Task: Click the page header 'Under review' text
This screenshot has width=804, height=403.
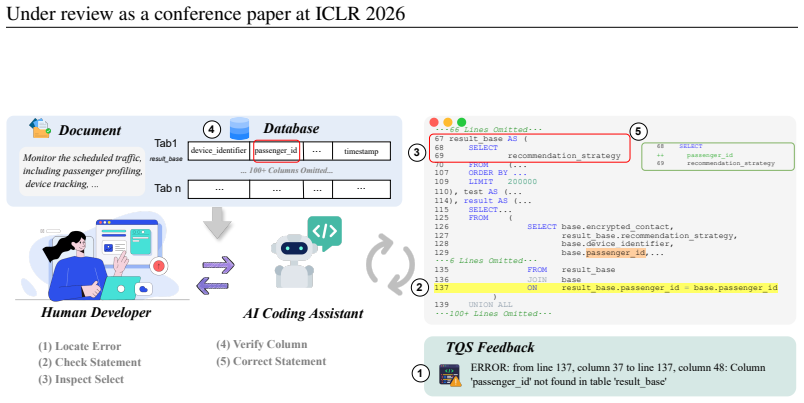Action: [x=206, y=13]
